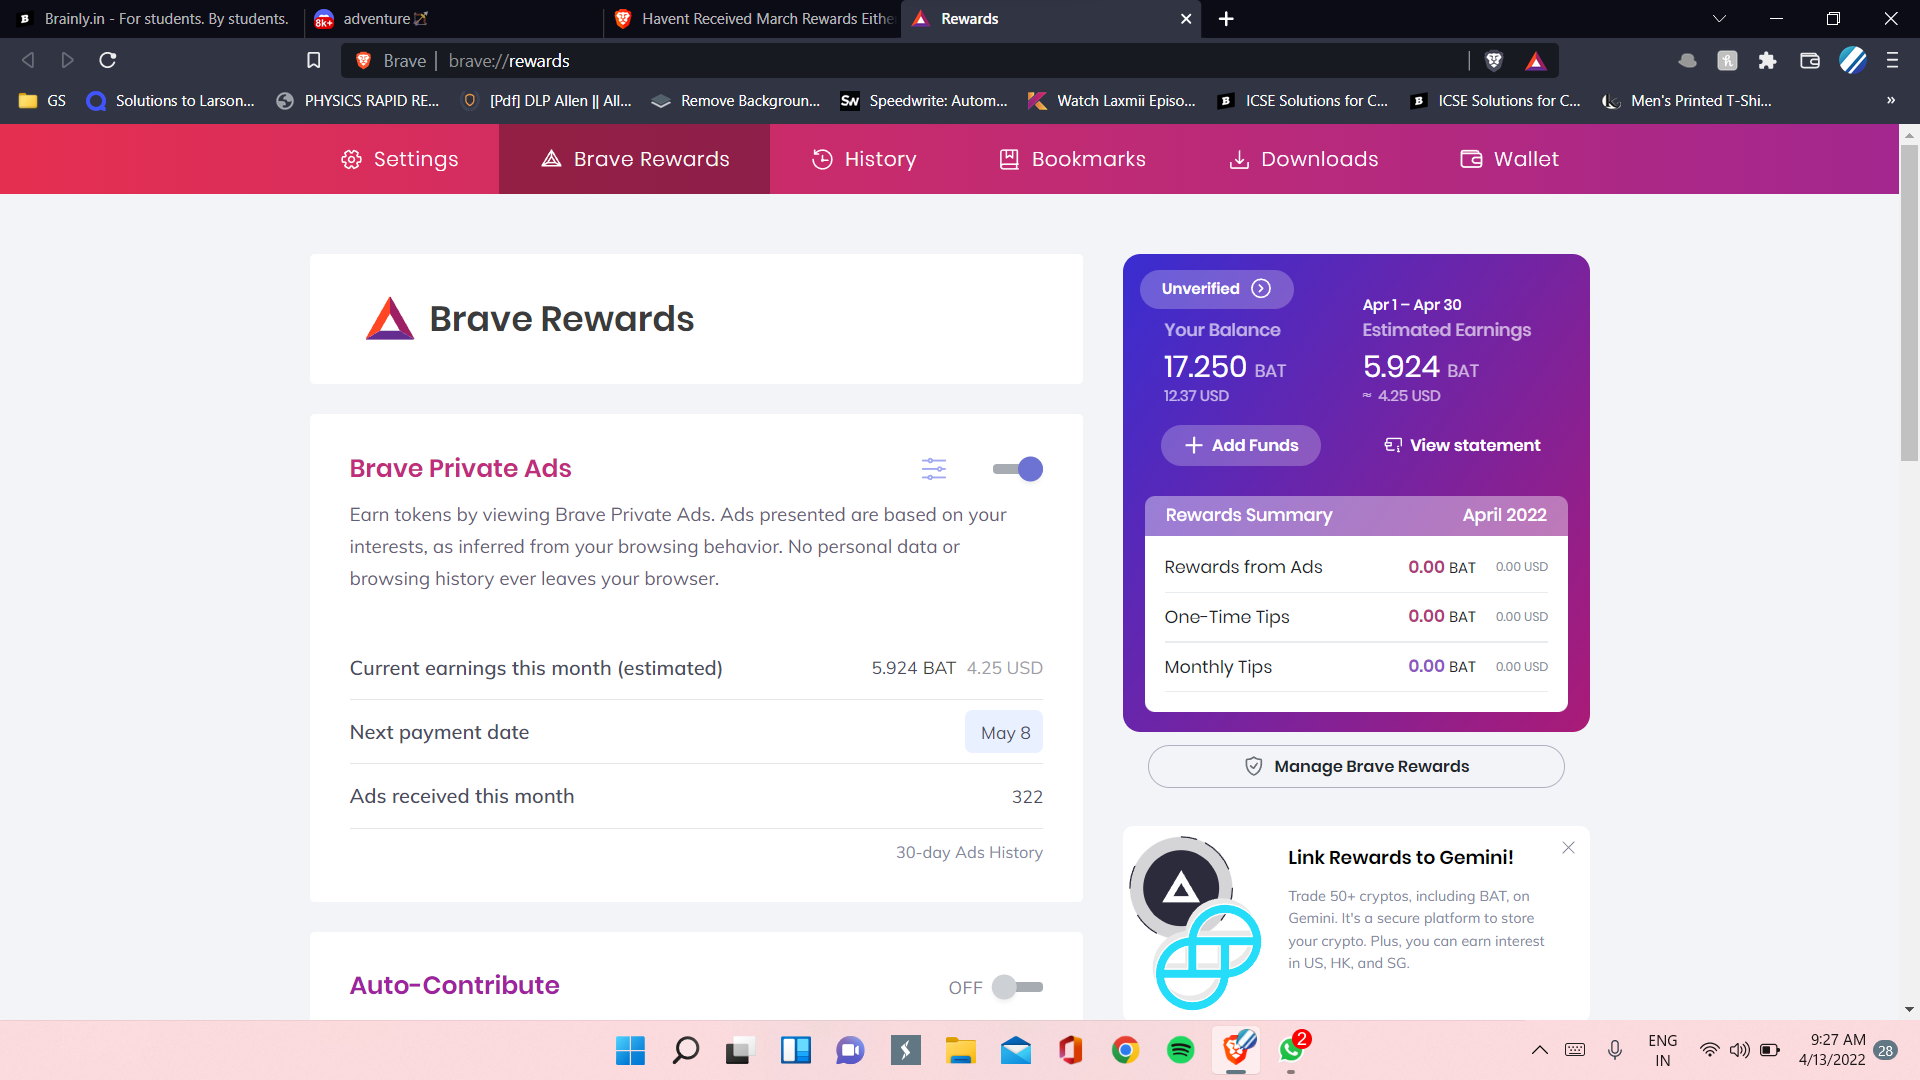Show hidden bookmarks overflow chevron

point(1890,101)
